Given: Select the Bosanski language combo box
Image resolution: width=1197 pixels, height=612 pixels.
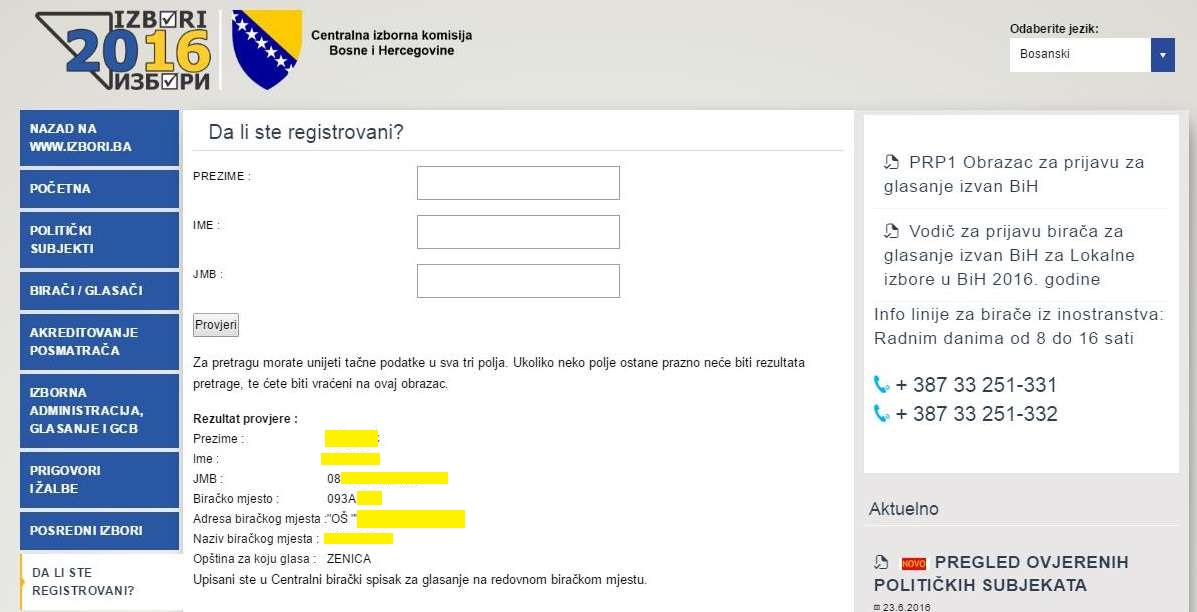Looking at the screenshot, I should tap(1080, 55).
